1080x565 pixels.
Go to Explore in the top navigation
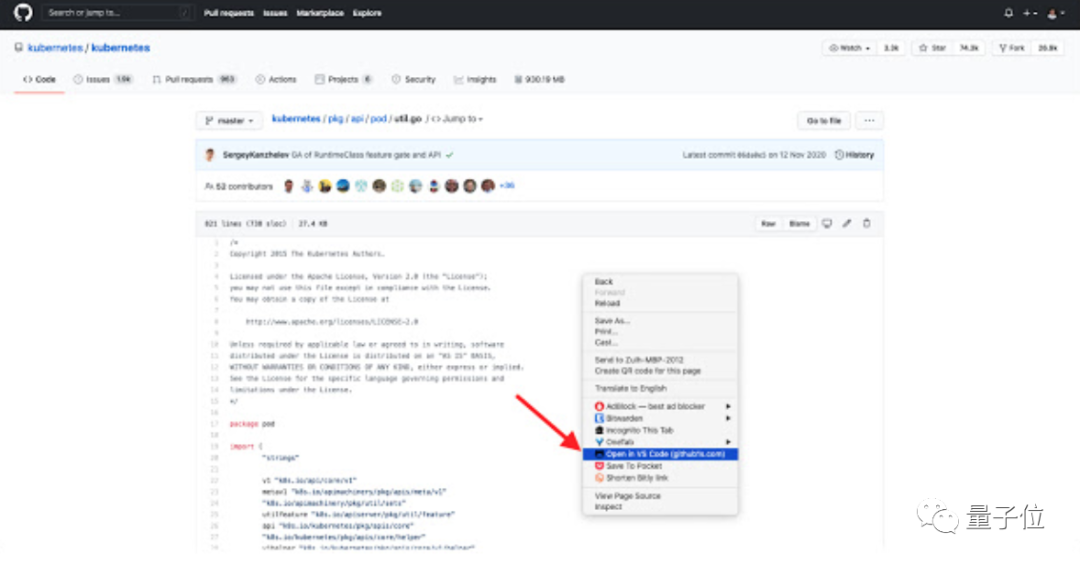367,13
